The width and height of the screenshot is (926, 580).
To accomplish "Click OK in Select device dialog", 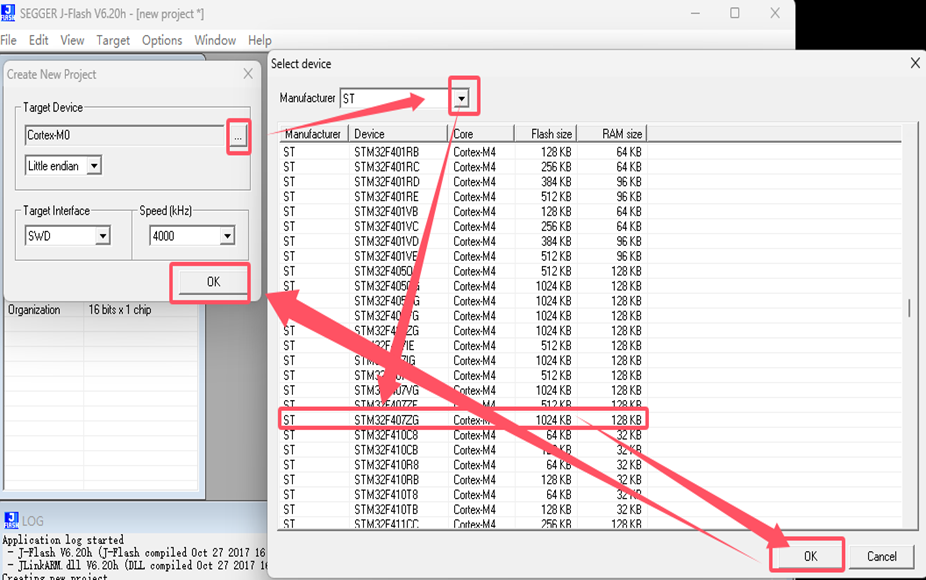I will (x=810, y=556).
